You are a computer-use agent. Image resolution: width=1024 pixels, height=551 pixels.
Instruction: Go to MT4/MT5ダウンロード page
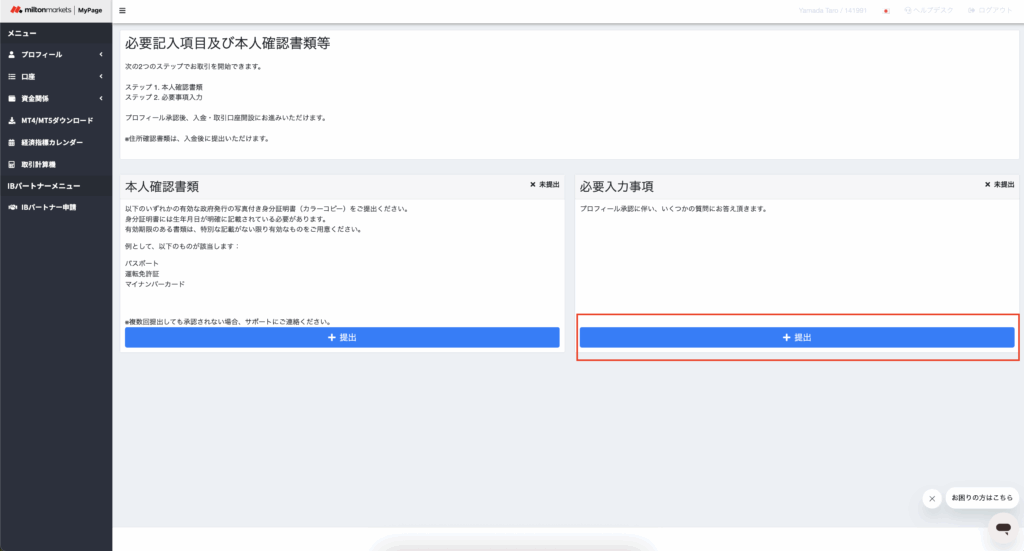pos(56,121)
